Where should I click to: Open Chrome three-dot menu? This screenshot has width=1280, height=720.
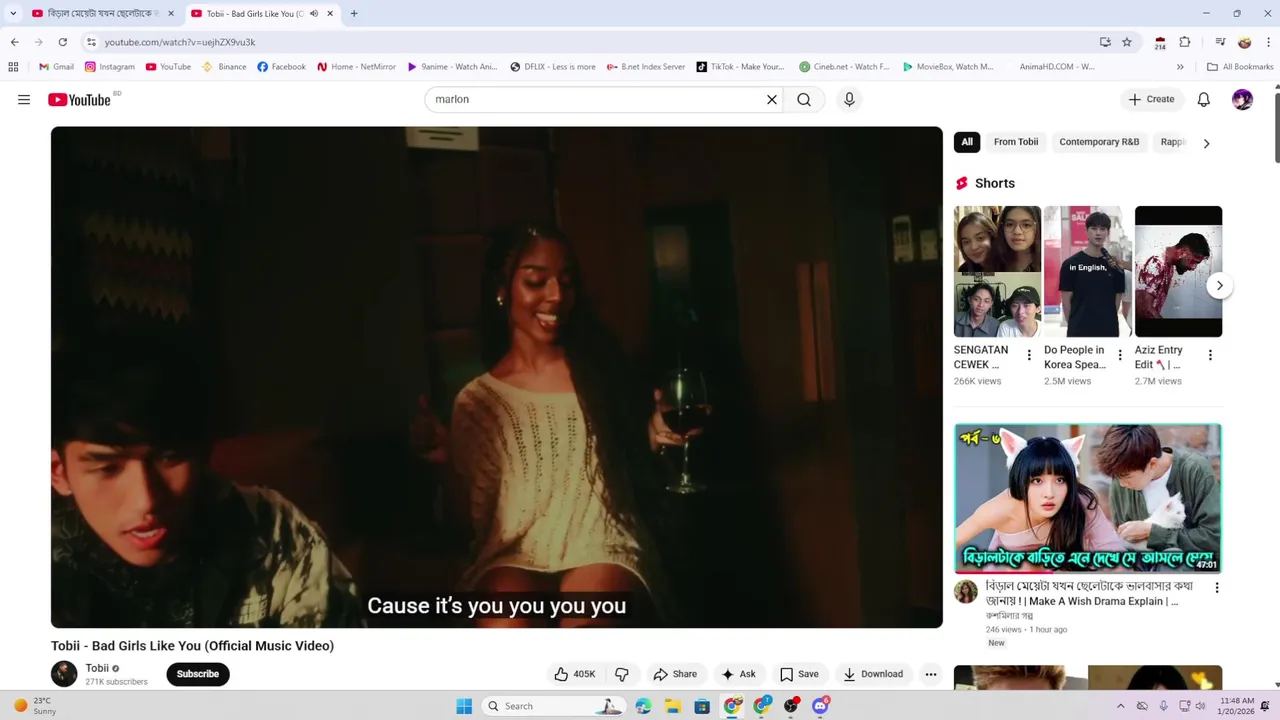tap(1267, 42)
